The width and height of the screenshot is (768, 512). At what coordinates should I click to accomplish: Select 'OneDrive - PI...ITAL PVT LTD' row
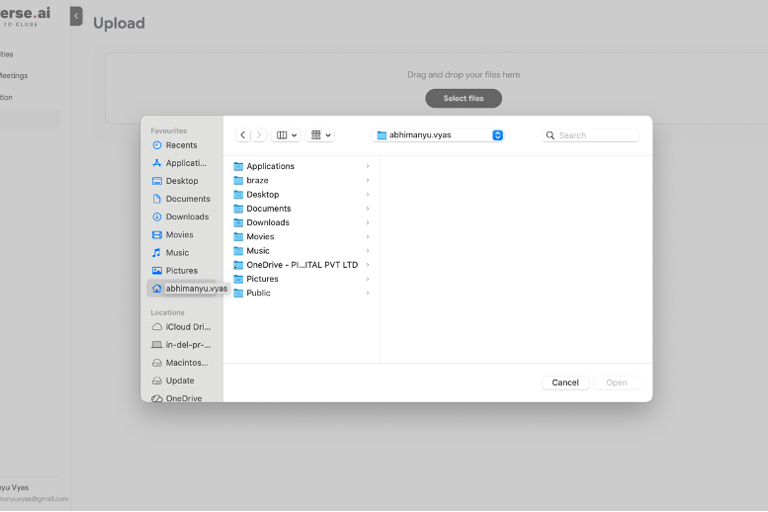point(302,265)
